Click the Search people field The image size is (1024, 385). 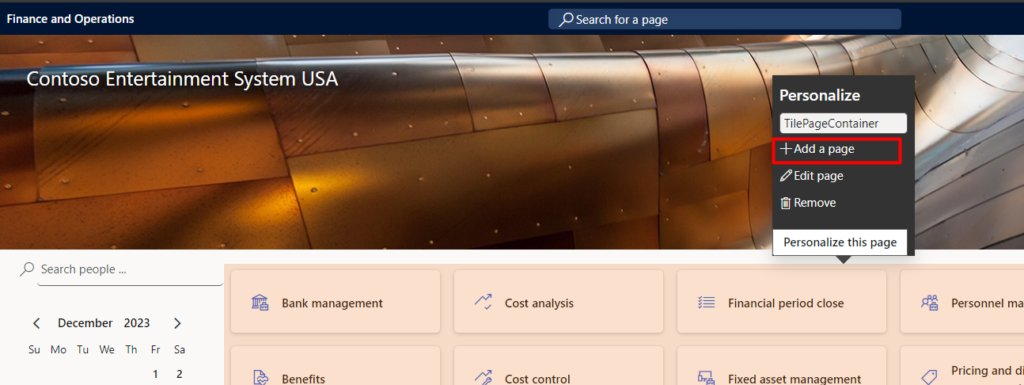(x=131, y=270)
